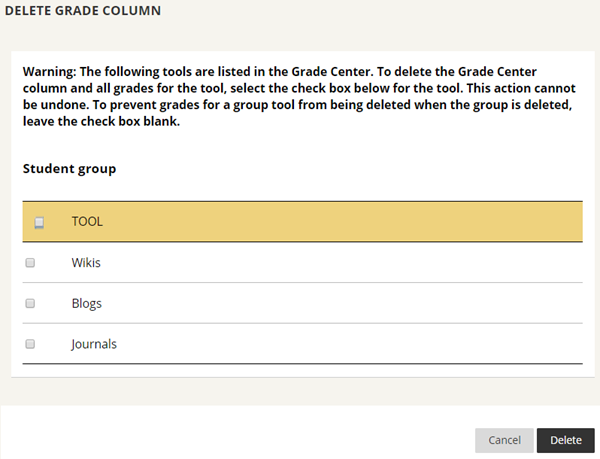Check the Blogs checkbox
The width and height of the screenshot is (600, 459).
click(30, 303)
